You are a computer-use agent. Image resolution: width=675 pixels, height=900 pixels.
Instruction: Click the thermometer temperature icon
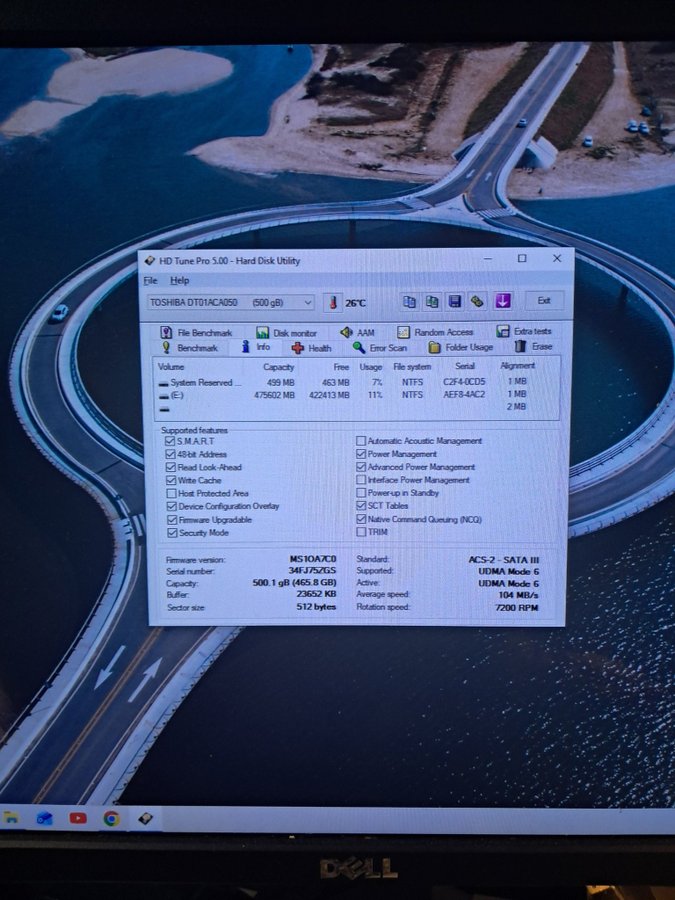(x=332, y=302)
